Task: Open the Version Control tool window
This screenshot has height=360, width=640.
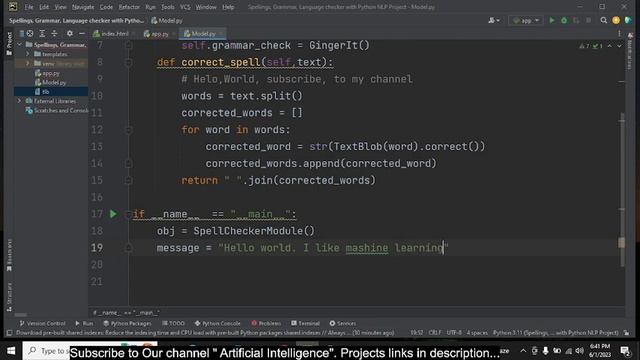Action: pos(42,323)
